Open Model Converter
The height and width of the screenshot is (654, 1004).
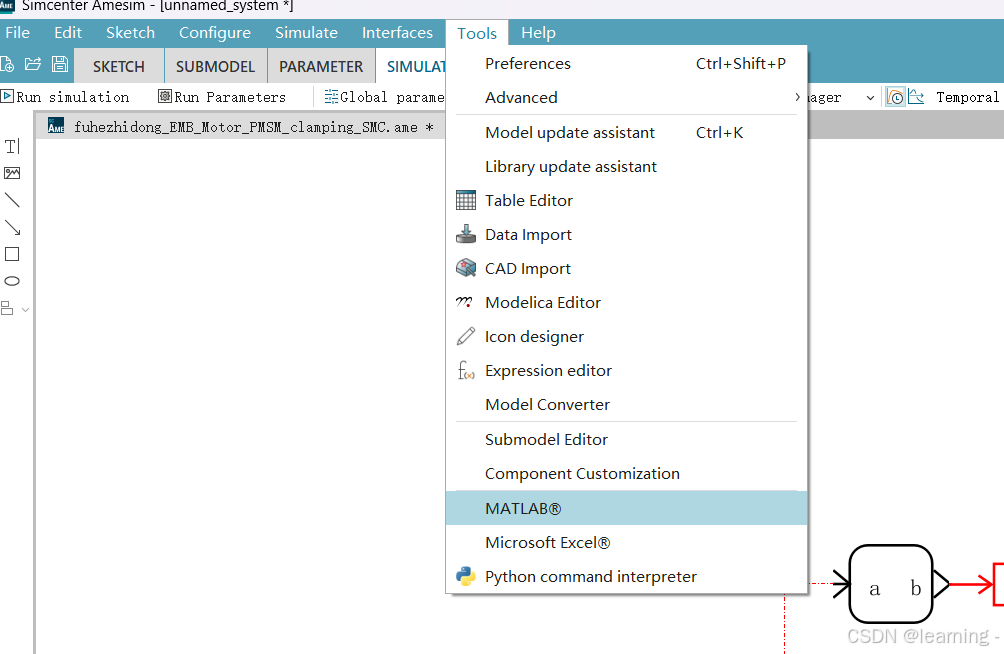pos(626,404)
